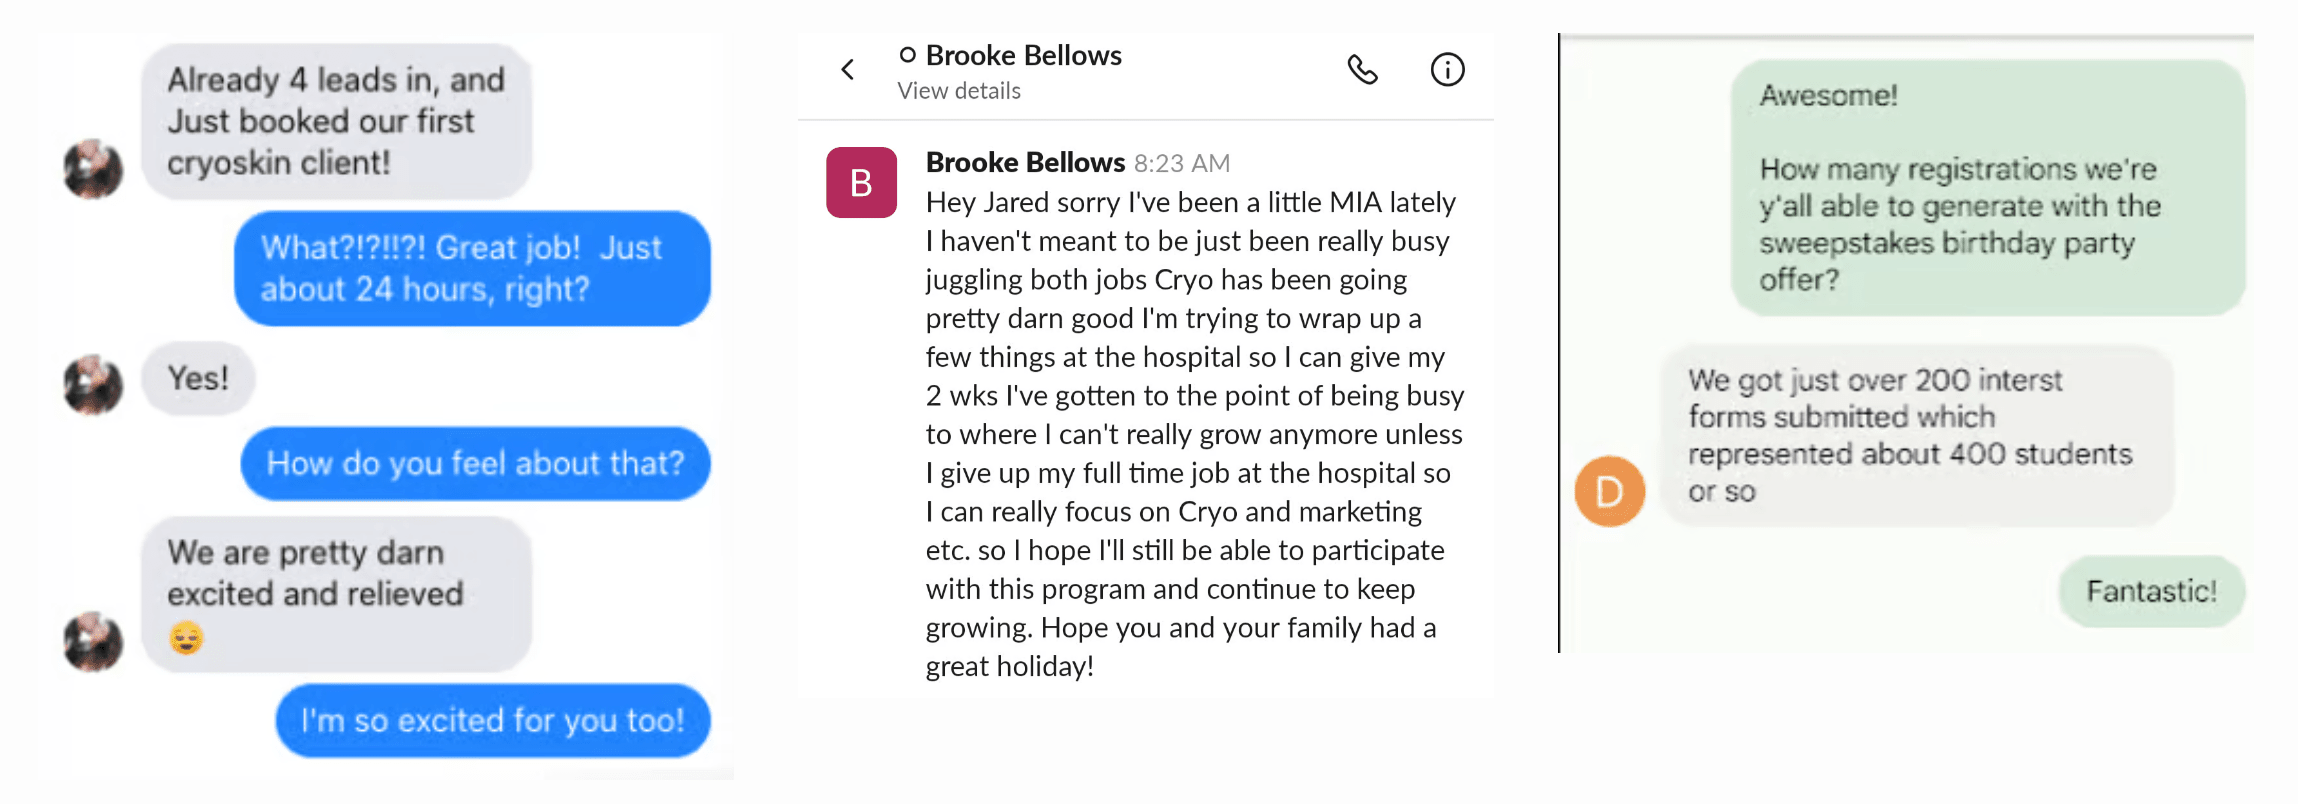Start a phone call with Brooke
The image size is (2298, 804).
(x=1362, y=70)
